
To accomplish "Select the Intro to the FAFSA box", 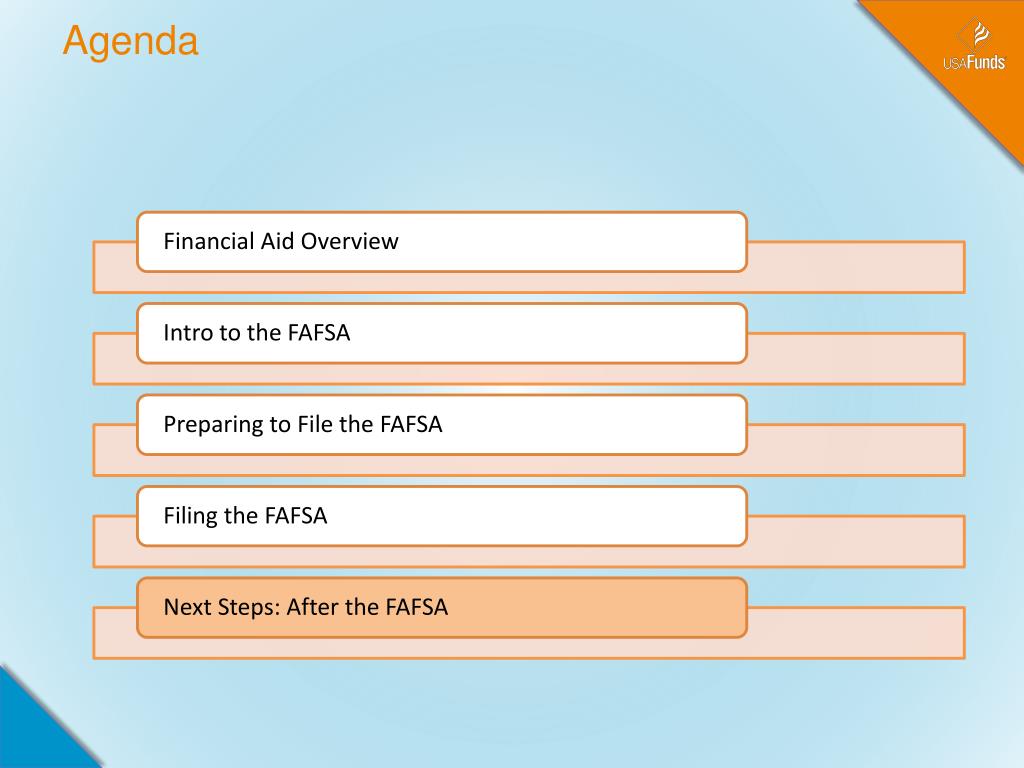I will click(441, 333).
